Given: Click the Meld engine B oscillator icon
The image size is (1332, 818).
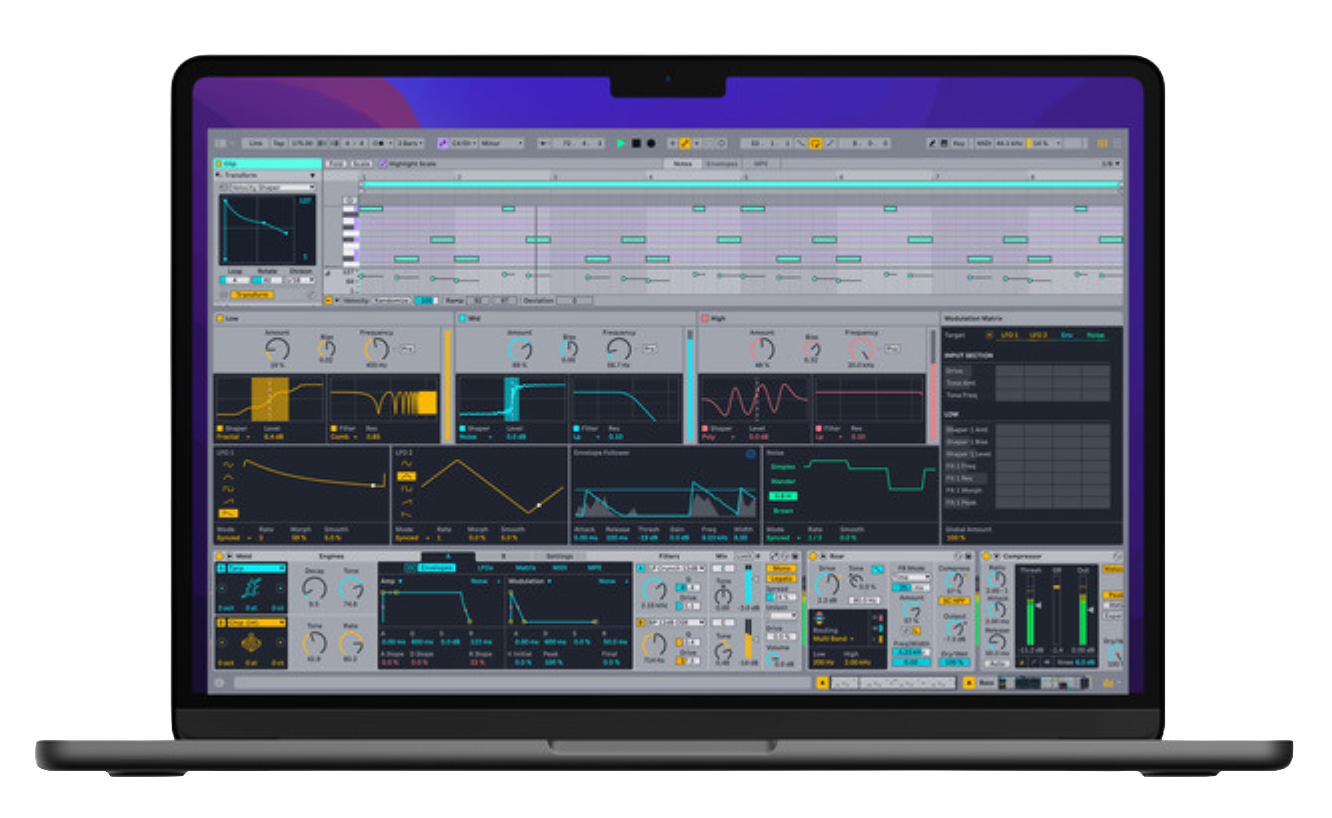Looking at the screenshot, I should [252, 644].
